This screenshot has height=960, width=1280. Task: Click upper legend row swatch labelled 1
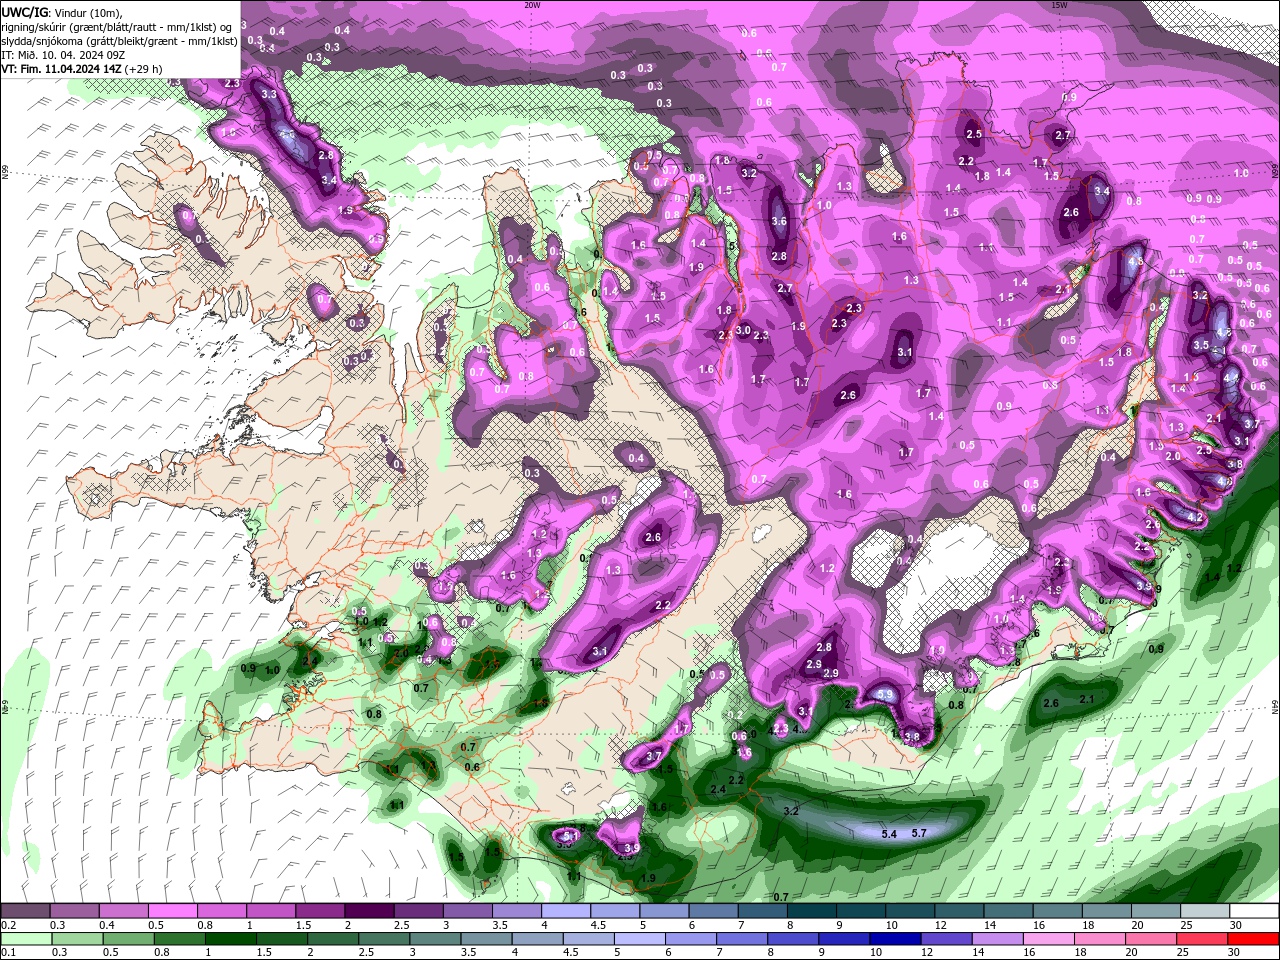click(271, 911)
